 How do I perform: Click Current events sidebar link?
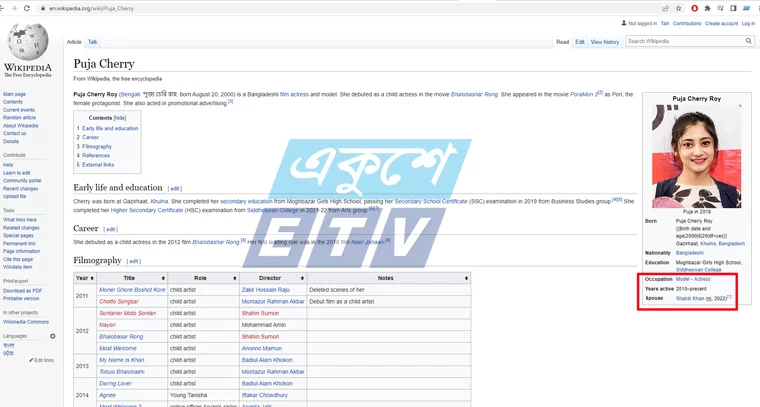pos(19,110)
